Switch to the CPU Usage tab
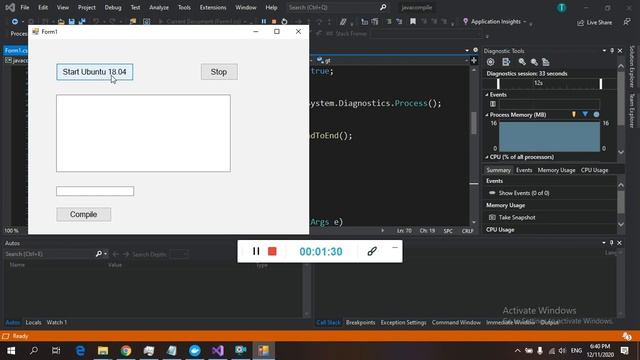640x360 pixels. coord(594,170)
